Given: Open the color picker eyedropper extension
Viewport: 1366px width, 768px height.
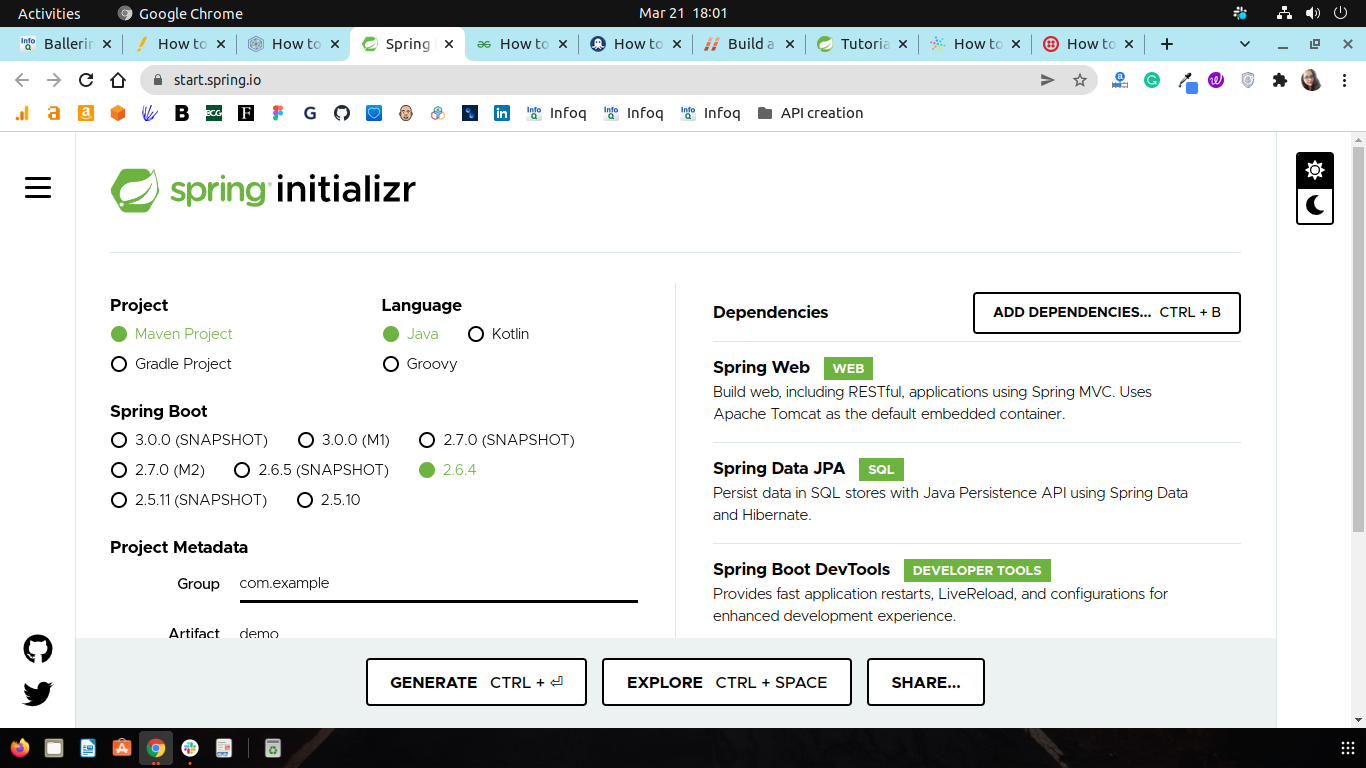Looking at the screenshot, I should 1186,81.
